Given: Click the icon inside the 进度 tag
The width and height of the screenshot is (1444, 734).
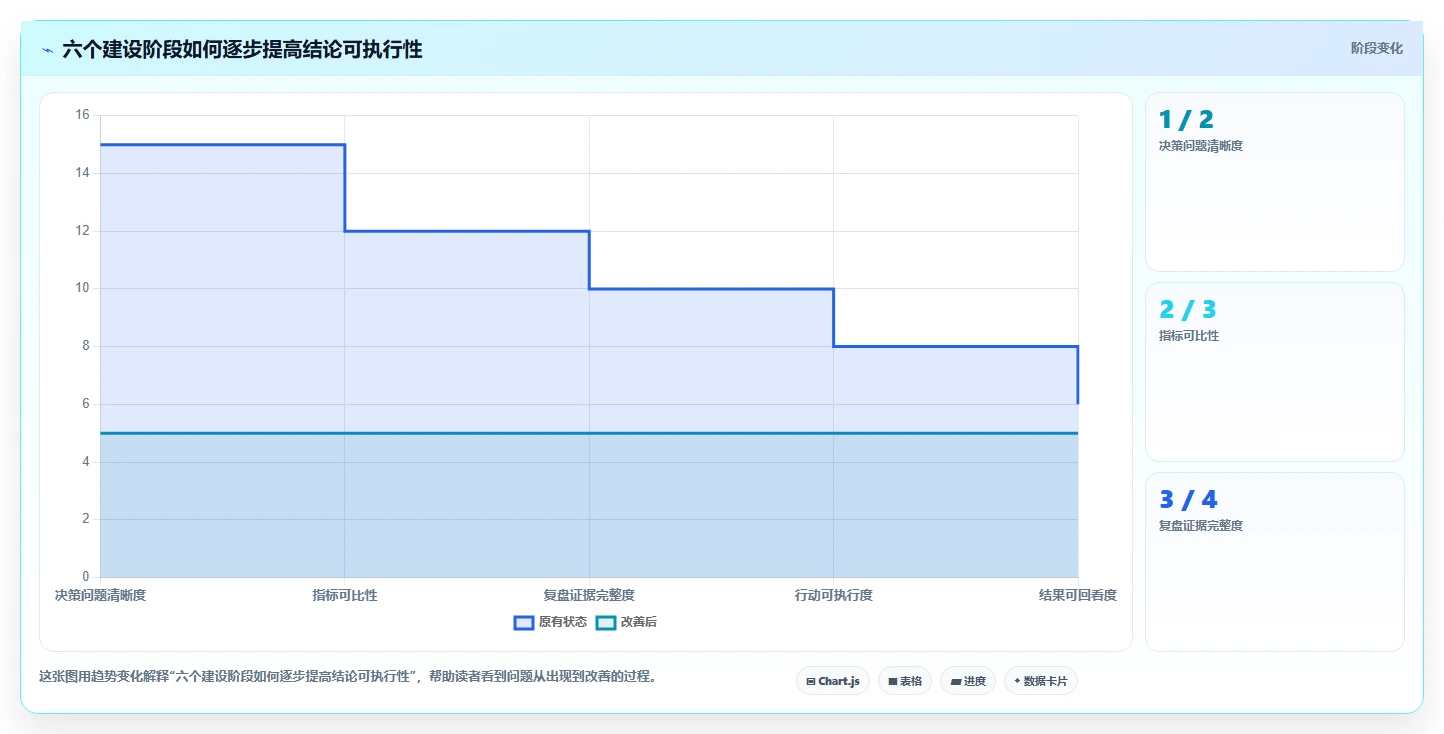Looking at the screenshot, I should coord(956,681).
